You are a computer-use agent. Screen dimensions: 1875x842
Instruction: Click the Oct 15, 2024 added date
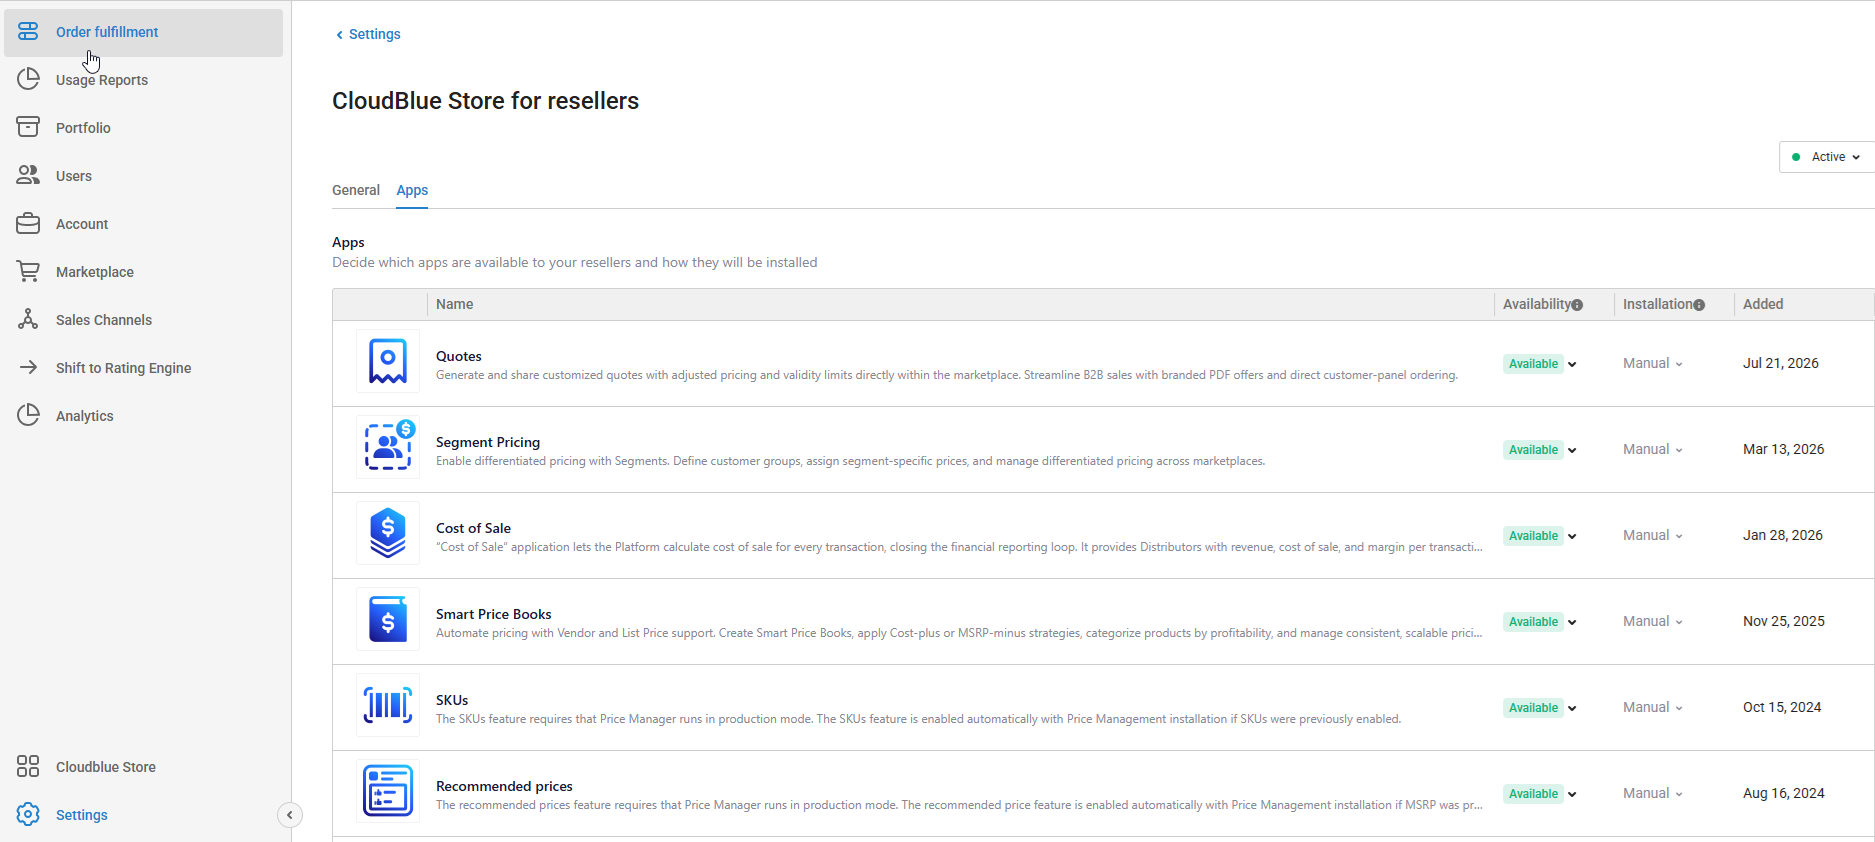[1782, 707]
